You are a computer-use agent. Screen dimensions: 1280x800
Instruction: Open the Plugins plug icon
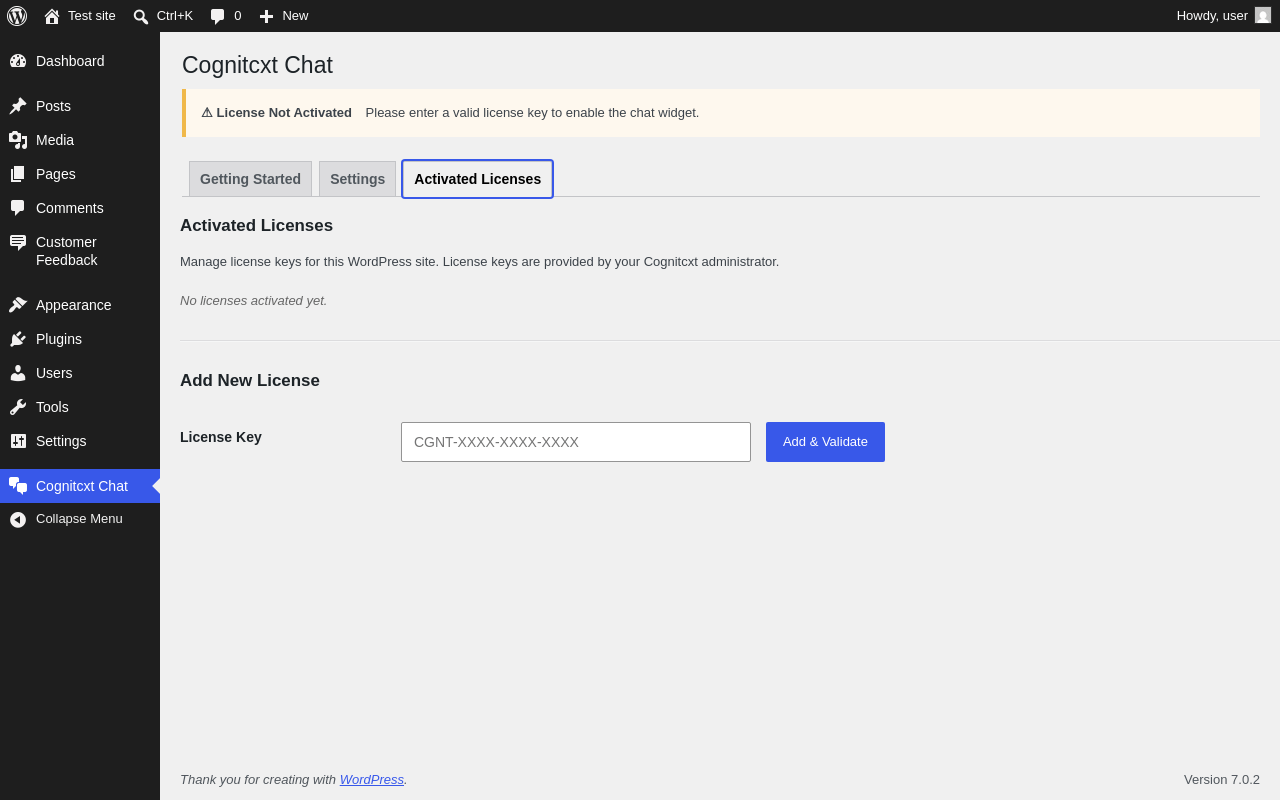coord(18,339)
